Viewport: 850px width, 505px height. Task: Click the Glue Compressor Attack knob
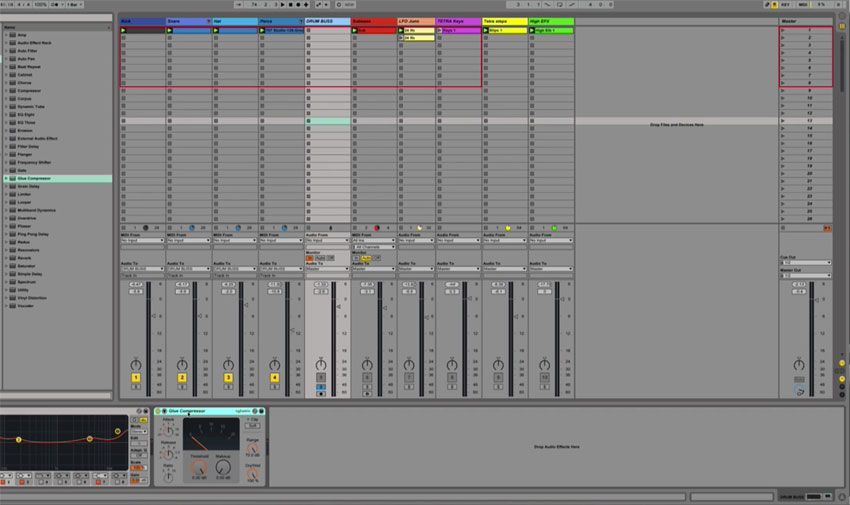point(168,431)
